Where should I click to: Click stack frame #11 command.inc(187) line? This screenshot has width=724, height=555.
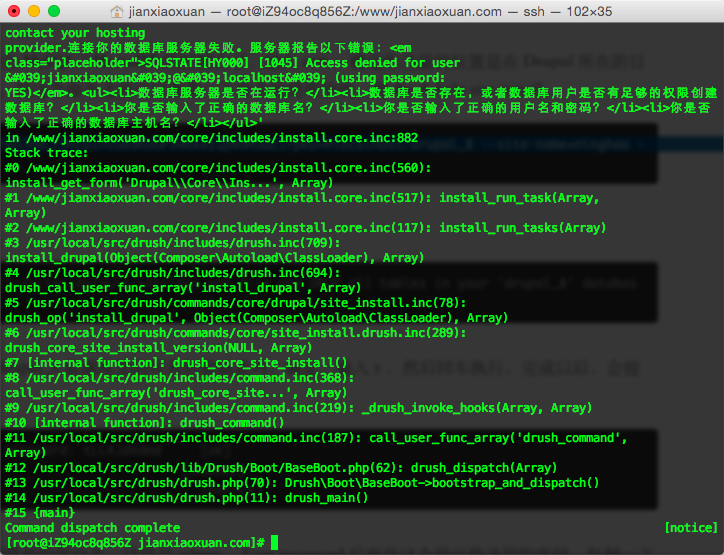tap(316, 438)
